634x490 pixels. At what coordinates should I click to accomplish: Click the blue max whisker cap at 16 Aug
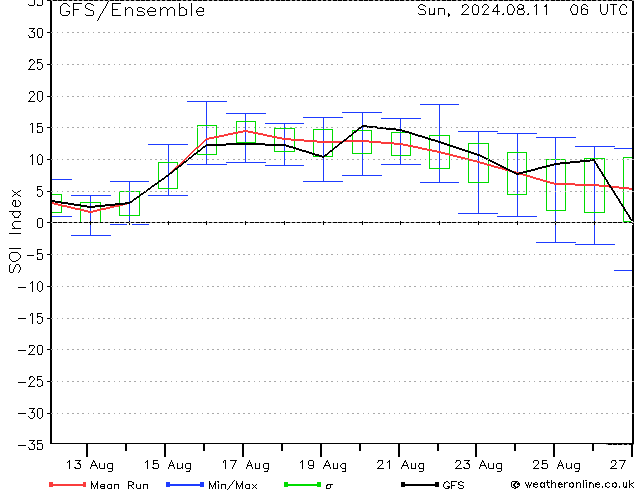point(207,101)
